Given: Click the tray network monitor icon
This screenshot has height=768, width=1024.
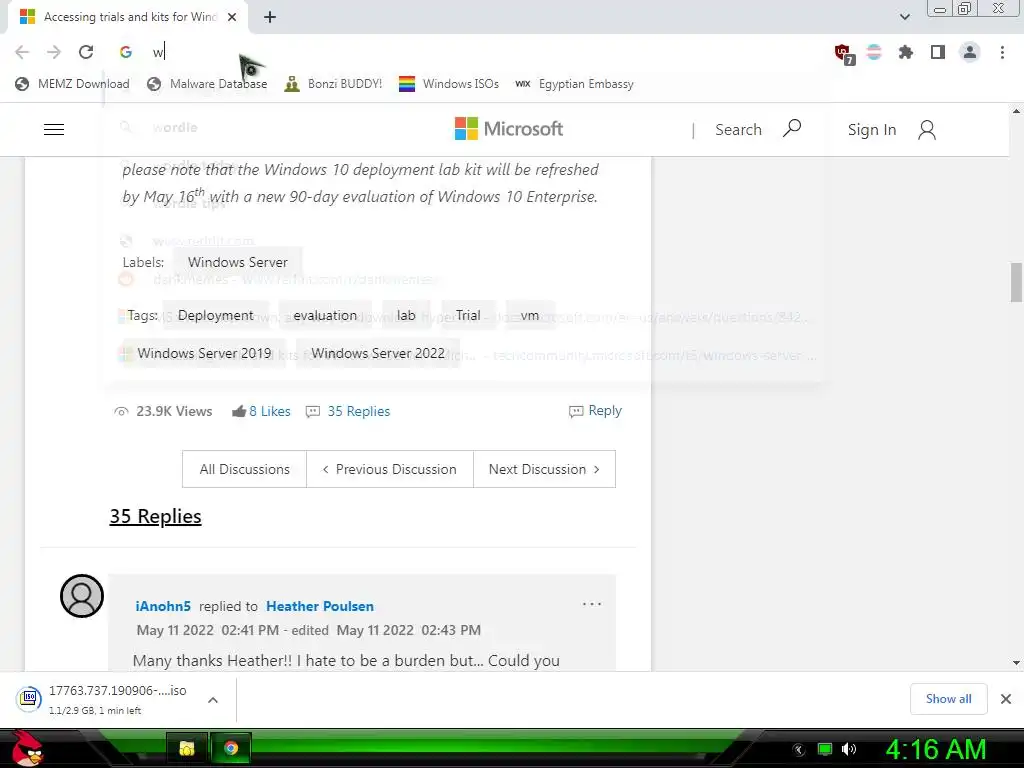Looking at the screenshot, I should pos(825,749).
